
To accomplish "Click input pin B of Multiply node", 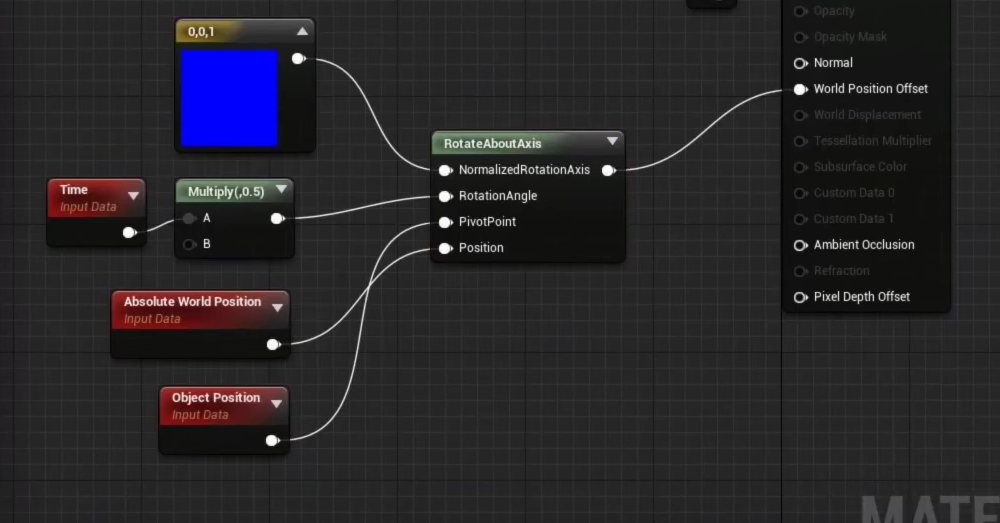I will 189,244.
